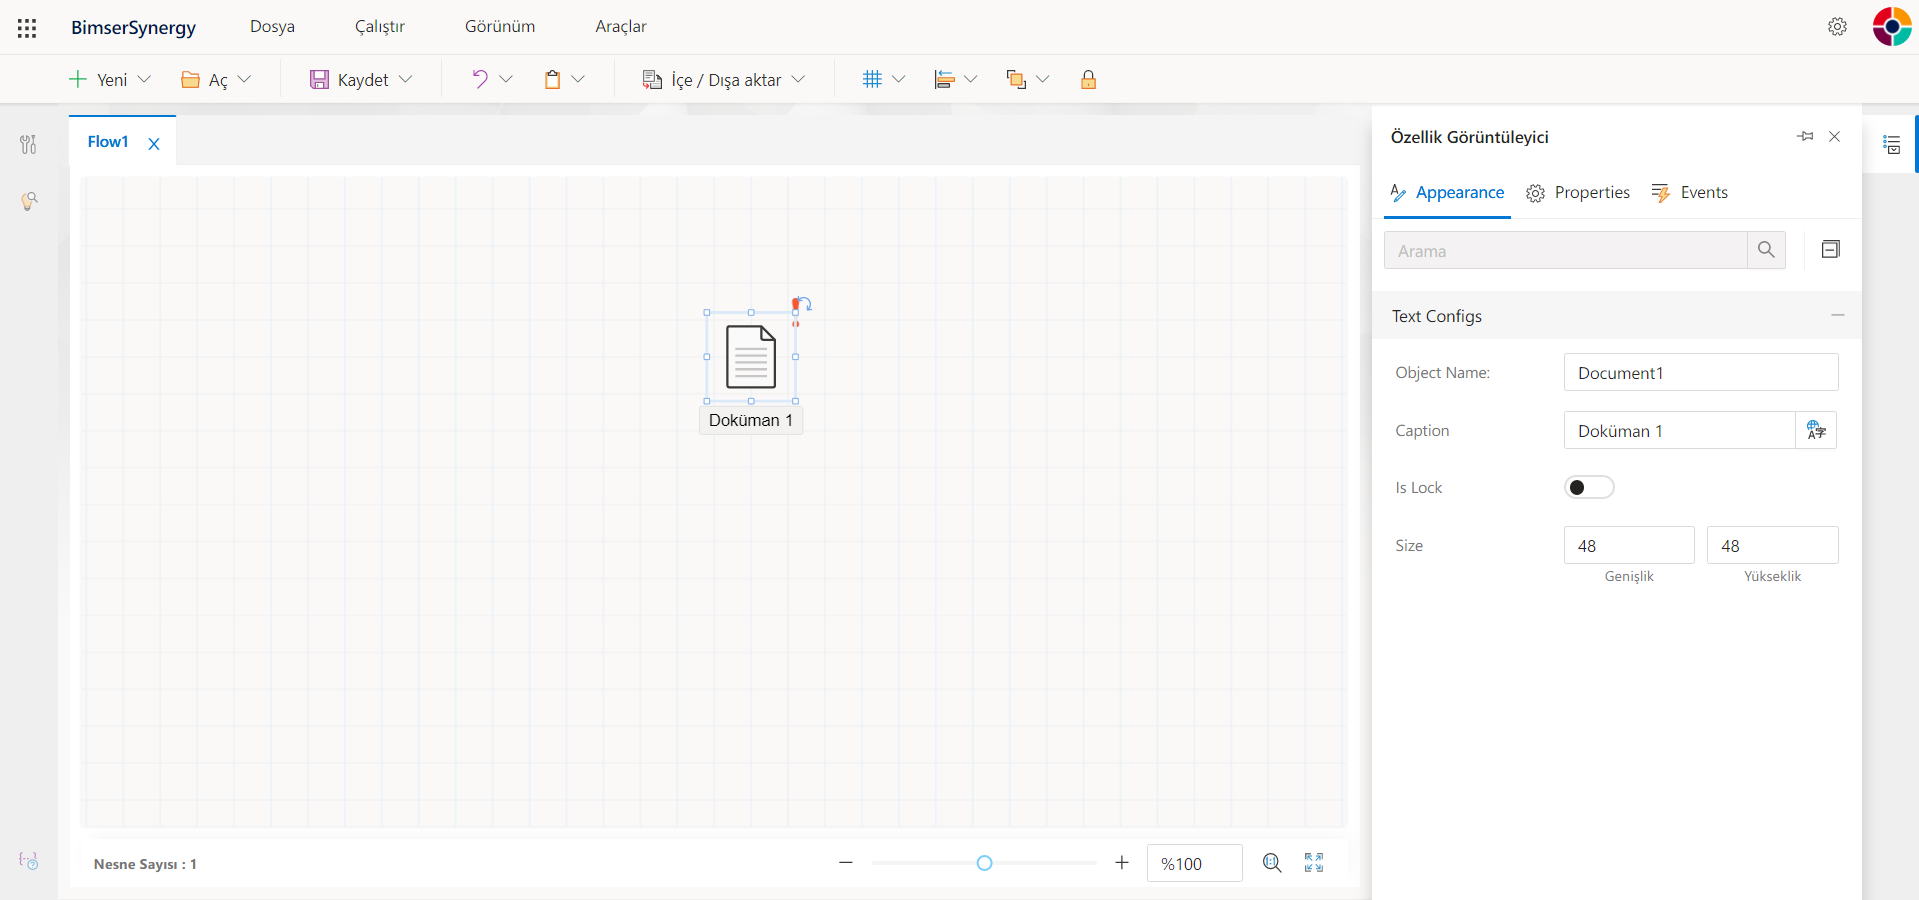The image size is (1919, 900).
Task: Pin the Özellik Görüntüleyici panel
Action: 1805,137
